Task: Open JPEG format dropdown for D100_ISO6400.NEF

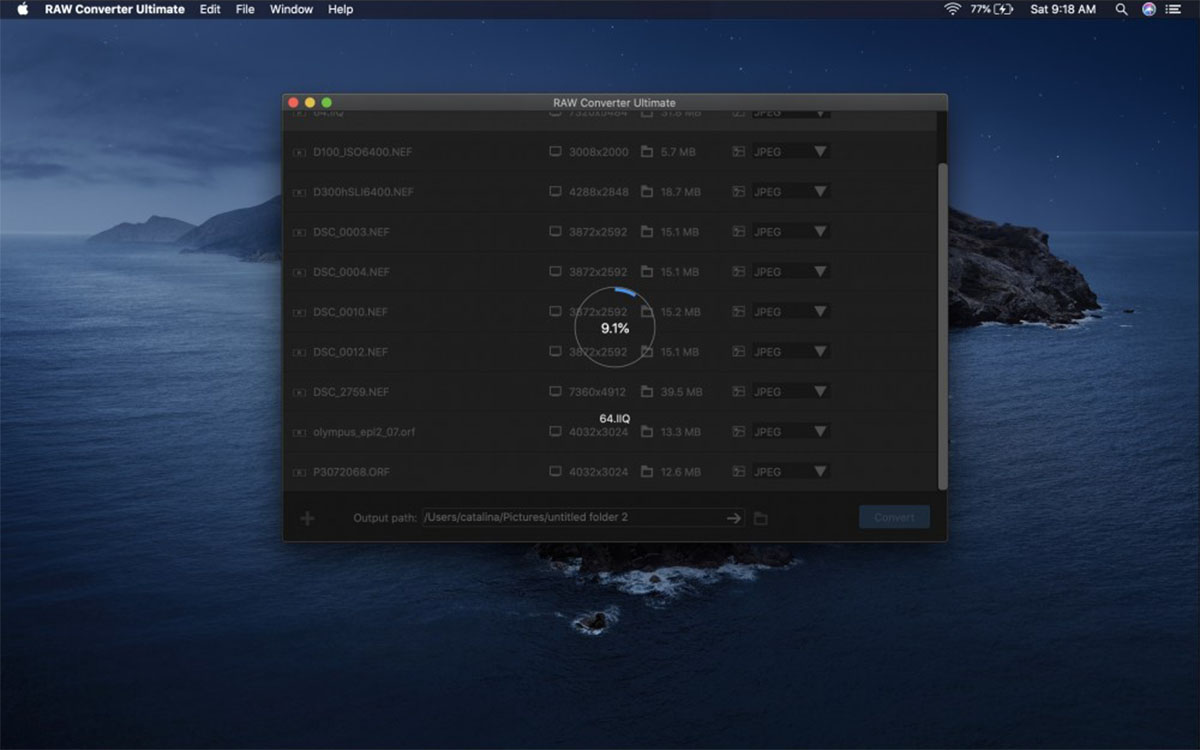Action: pos(791,152)
